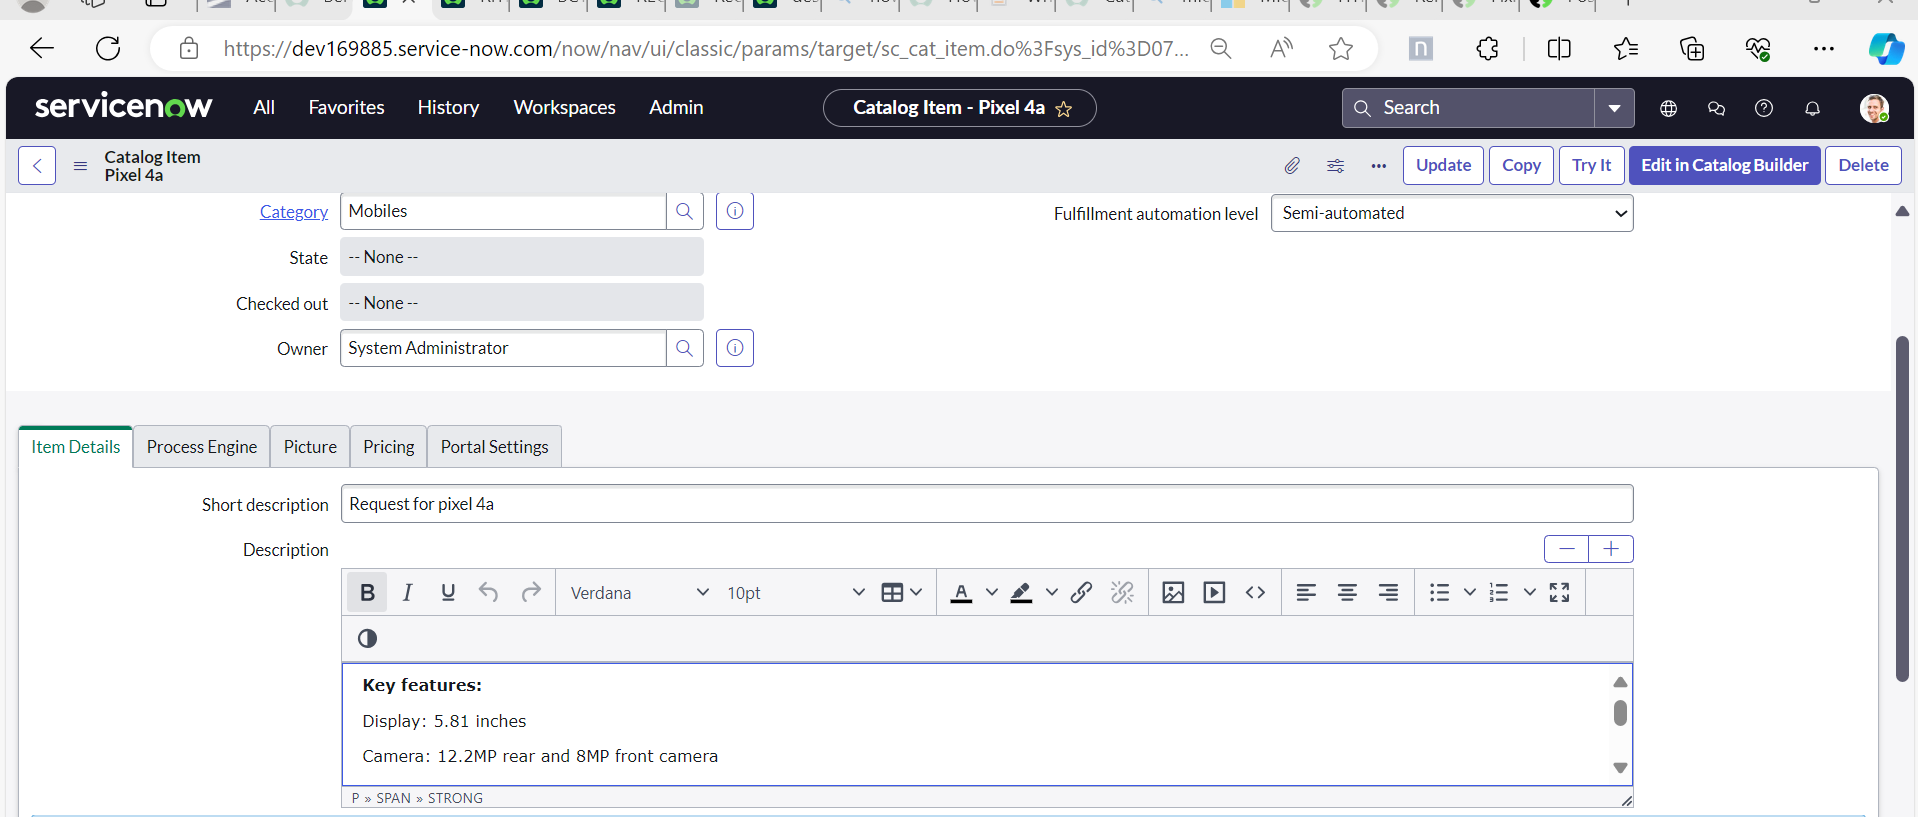Click the attachment paperclip icon
The image size is (1918, 817).
click(1292, 166)
